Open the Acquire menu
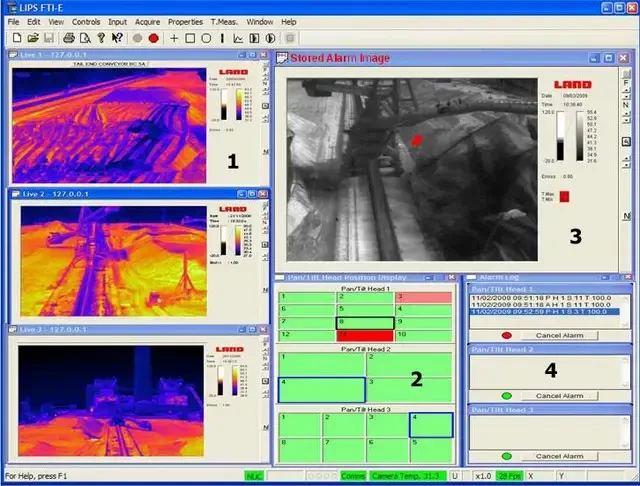Viewport: 640px width, 486px height. 146,21
